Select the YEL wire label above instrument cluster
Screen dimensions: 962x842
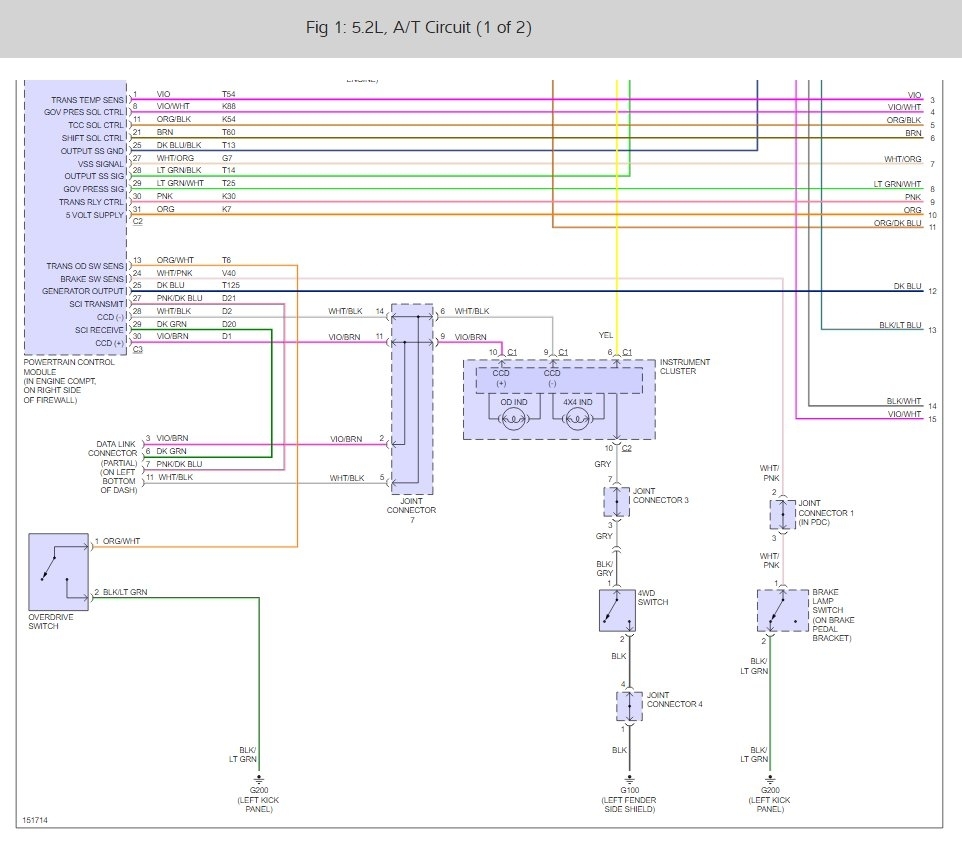606,336
